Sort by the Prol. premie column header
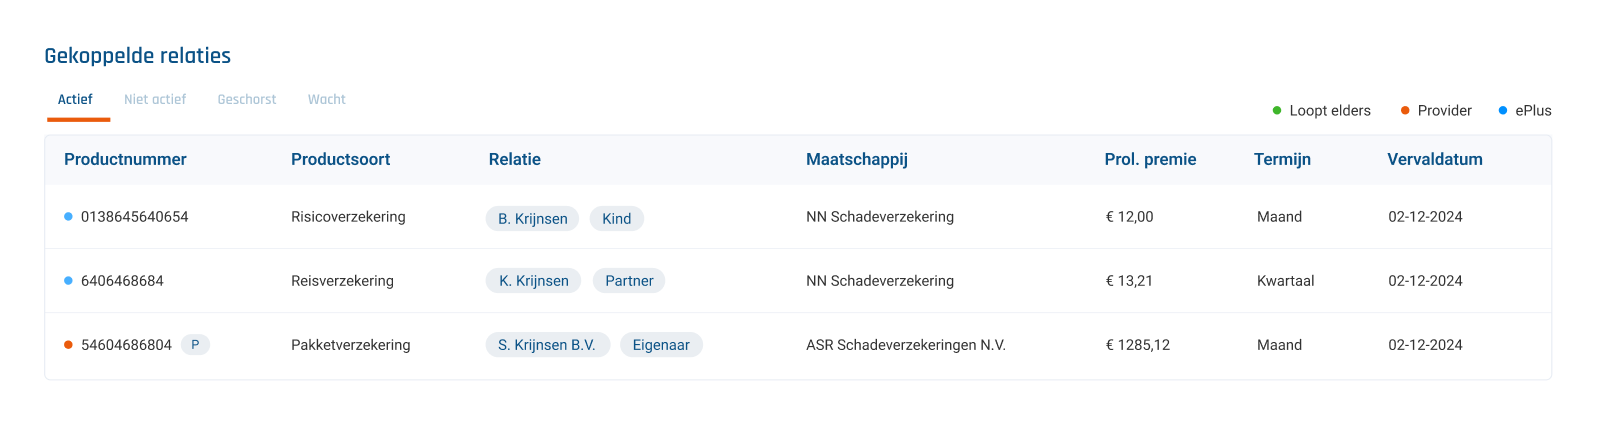Viewport: 1603px width, 432px height. [x=1150, y=159]
